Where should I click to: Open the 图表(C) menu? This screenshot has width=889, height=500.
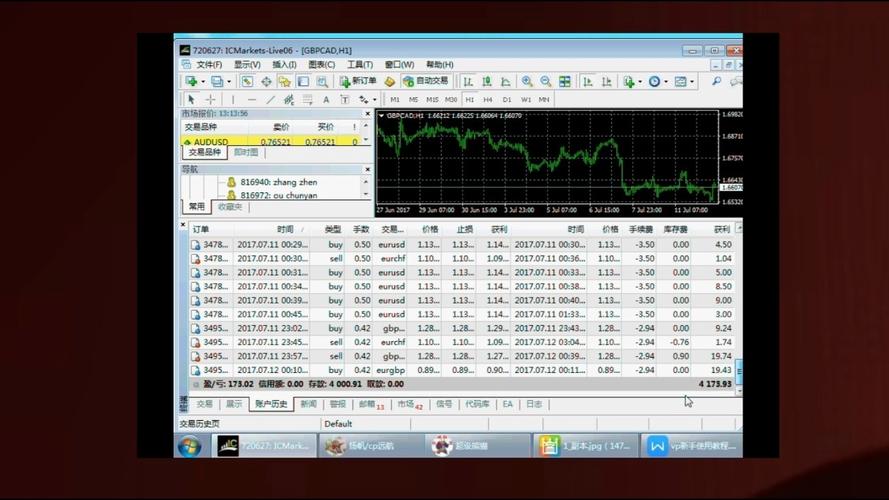click(x=321, y=65)
